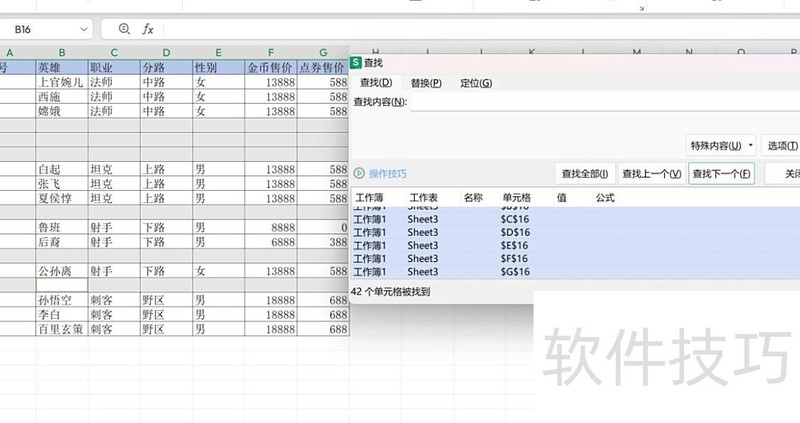Viewport: 800px width, 423px height.
Task: Select result row $D$16
Action: pyautogui.click(x=576, y=233)
